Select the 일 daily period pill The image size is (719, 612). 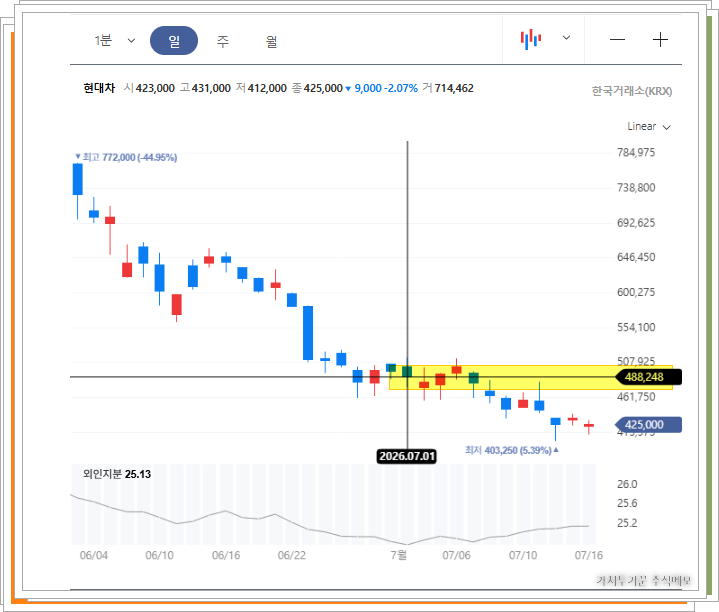174,41
